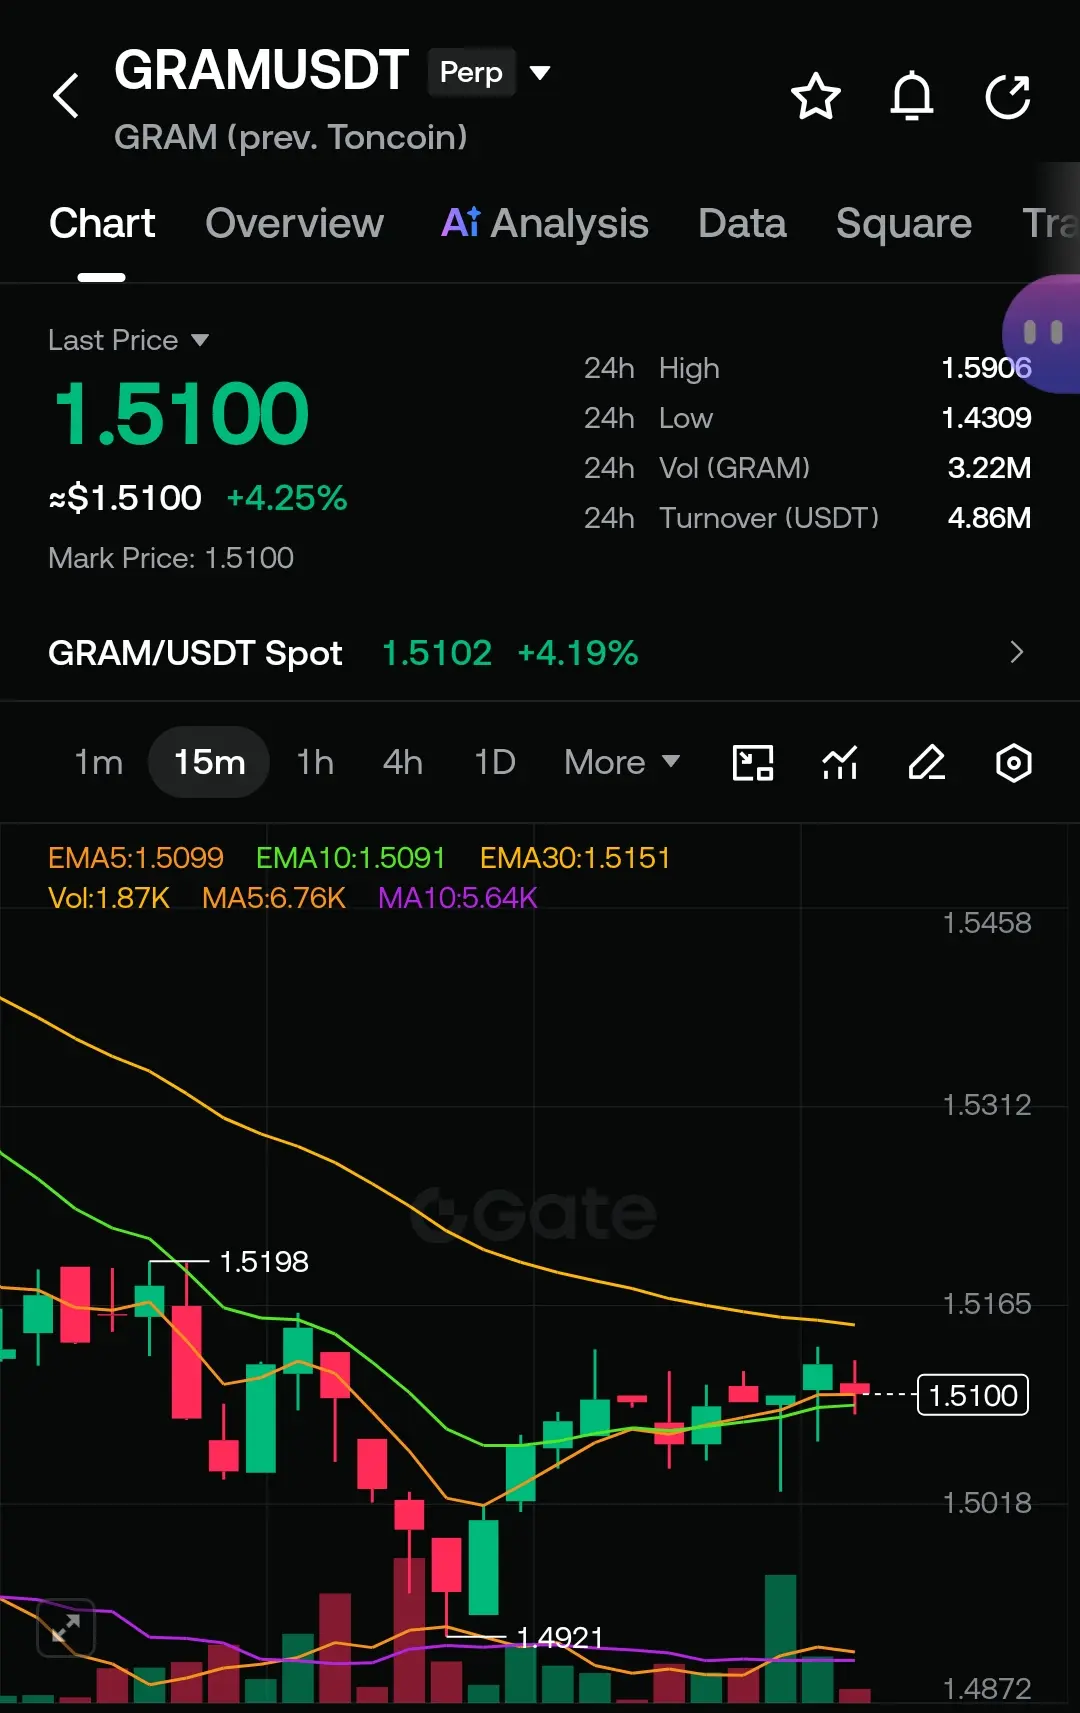Select the 4h timeframe

(403, 762)
